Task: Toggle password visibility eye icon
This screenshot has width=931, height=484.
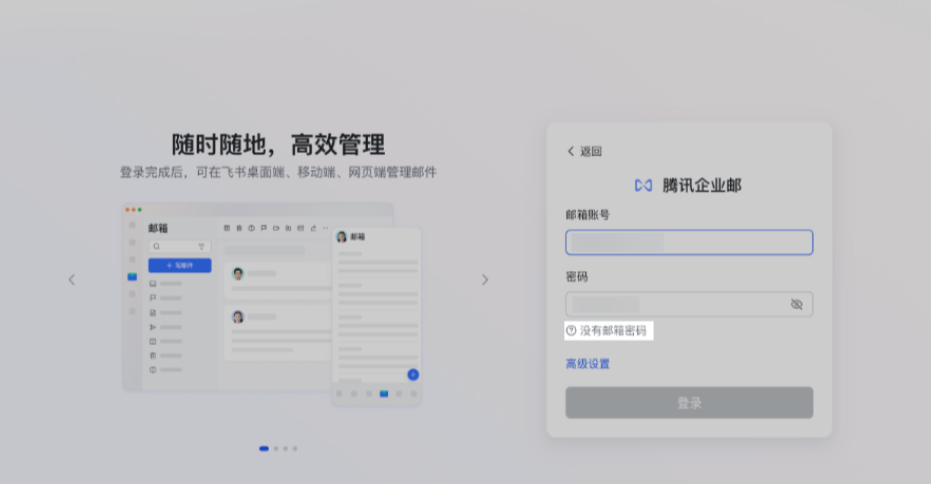Action: point(796,304)
